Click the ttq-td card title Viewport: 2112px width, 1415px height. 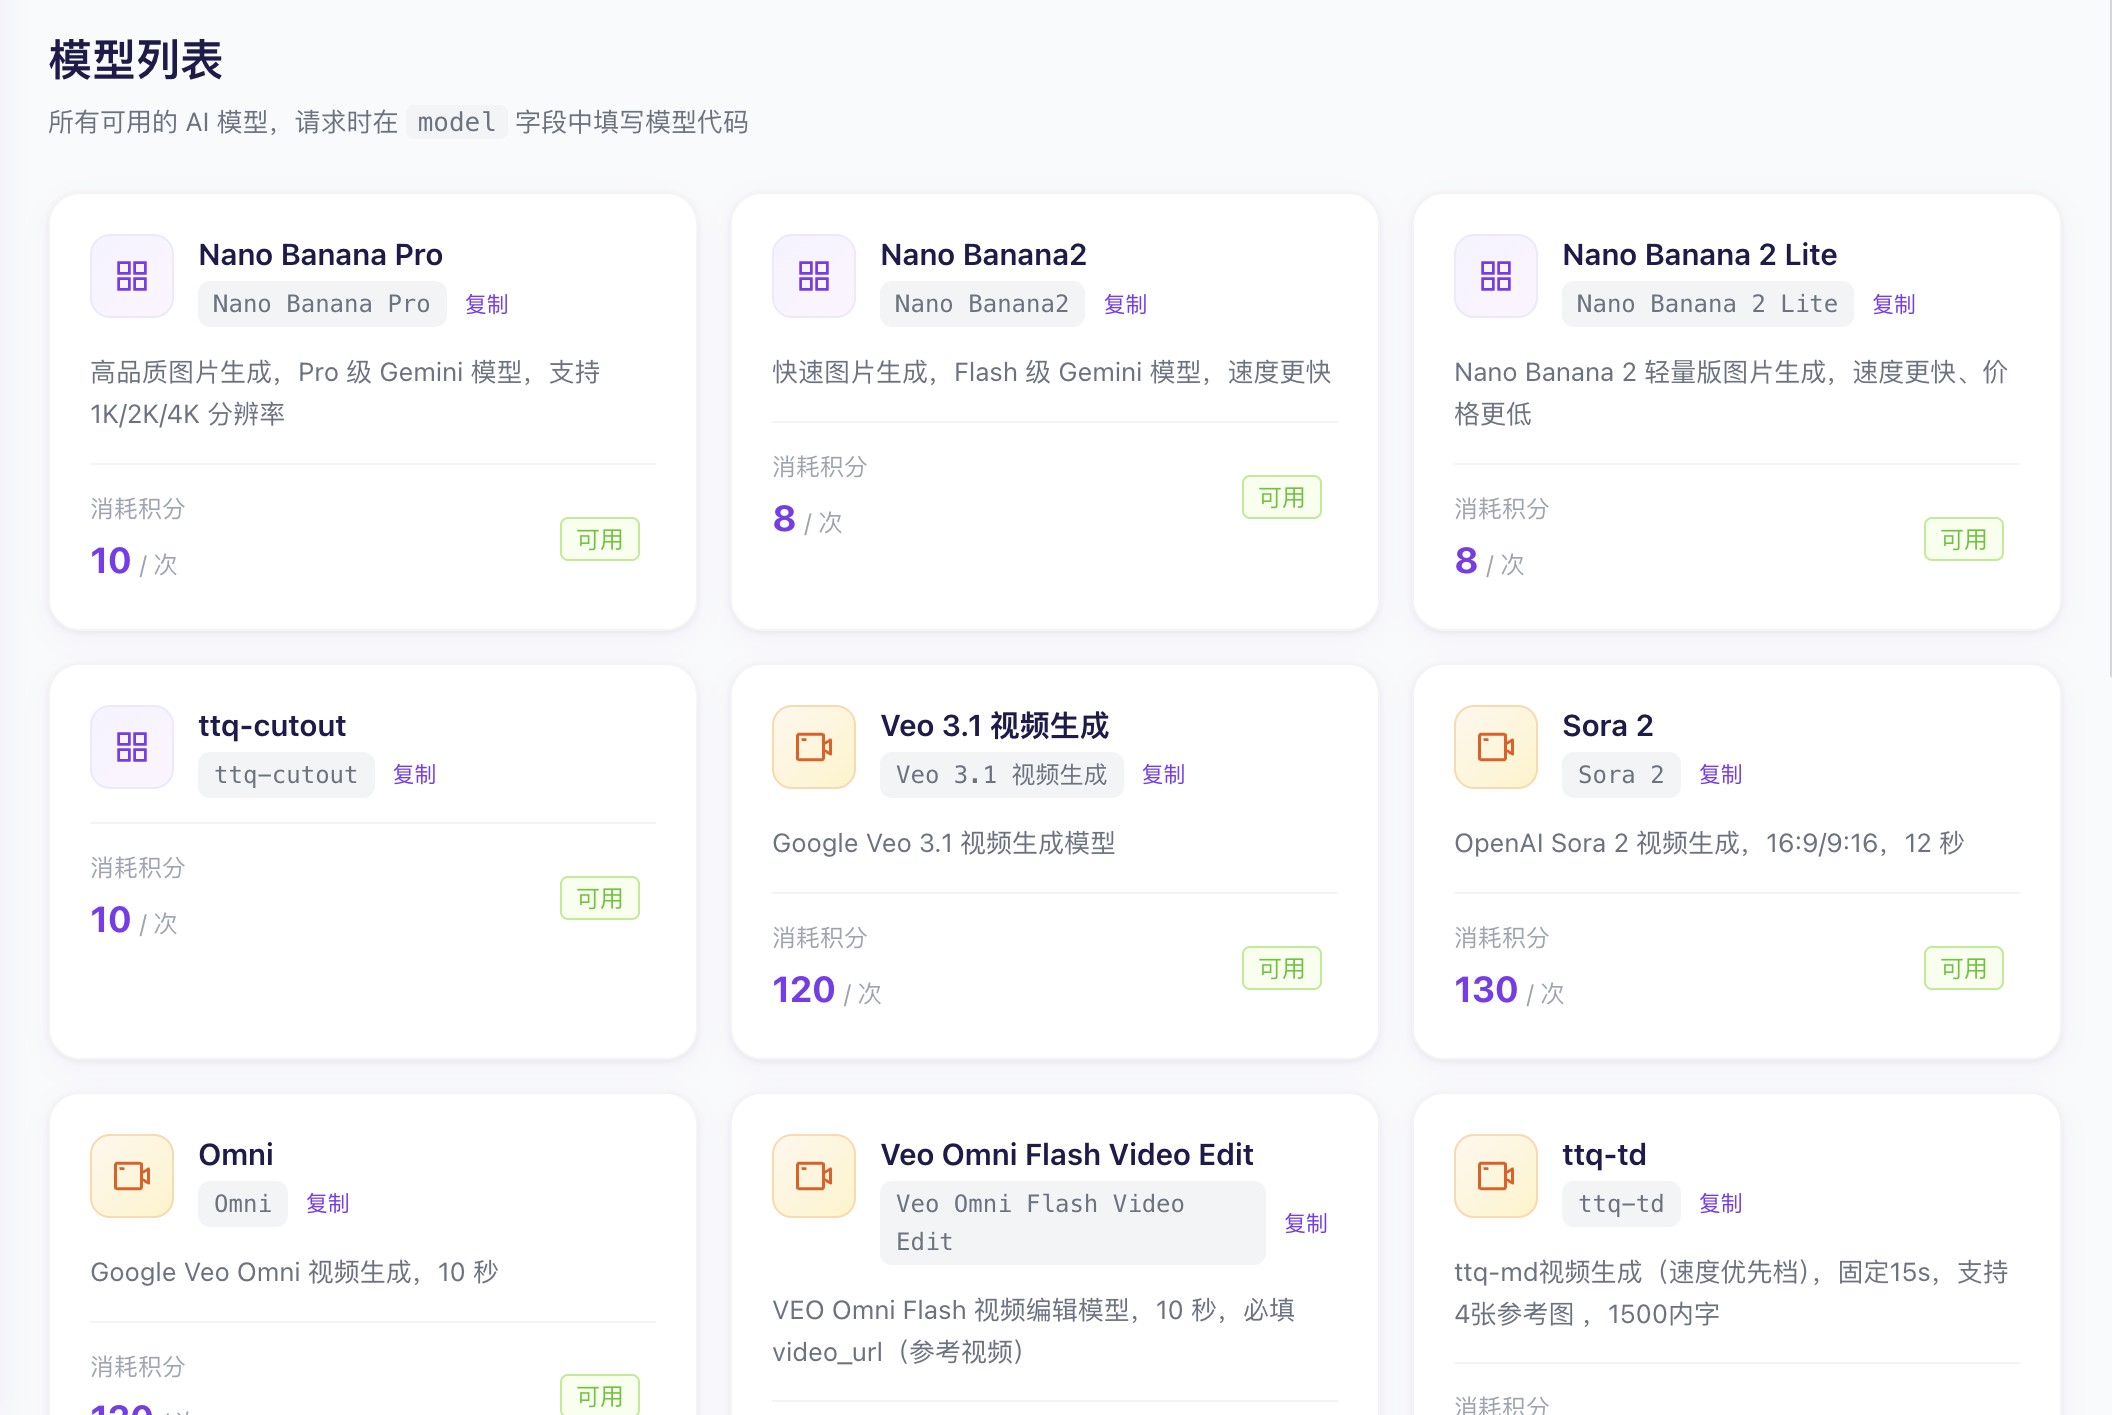1605,1155
